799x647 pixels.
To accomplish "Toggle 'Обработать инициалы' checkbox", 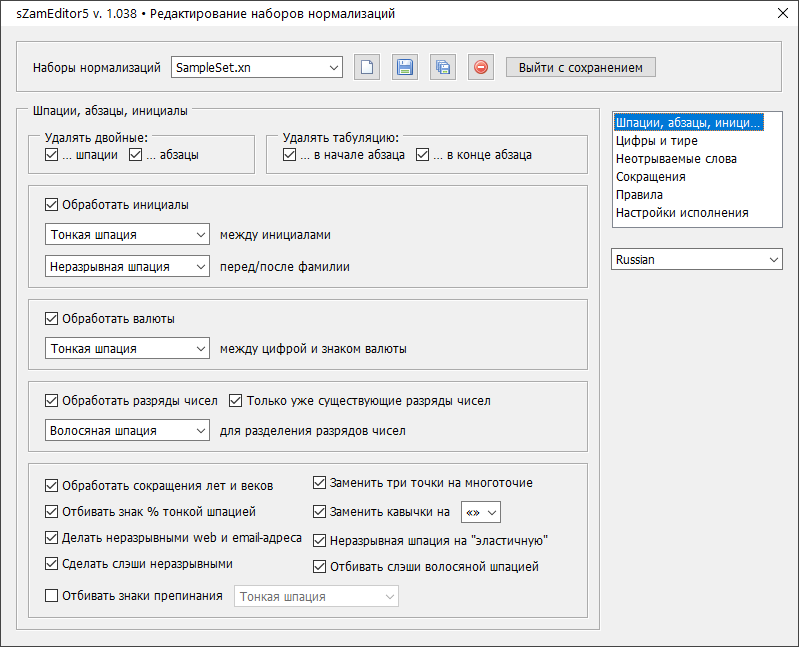I will click(52, 205).
